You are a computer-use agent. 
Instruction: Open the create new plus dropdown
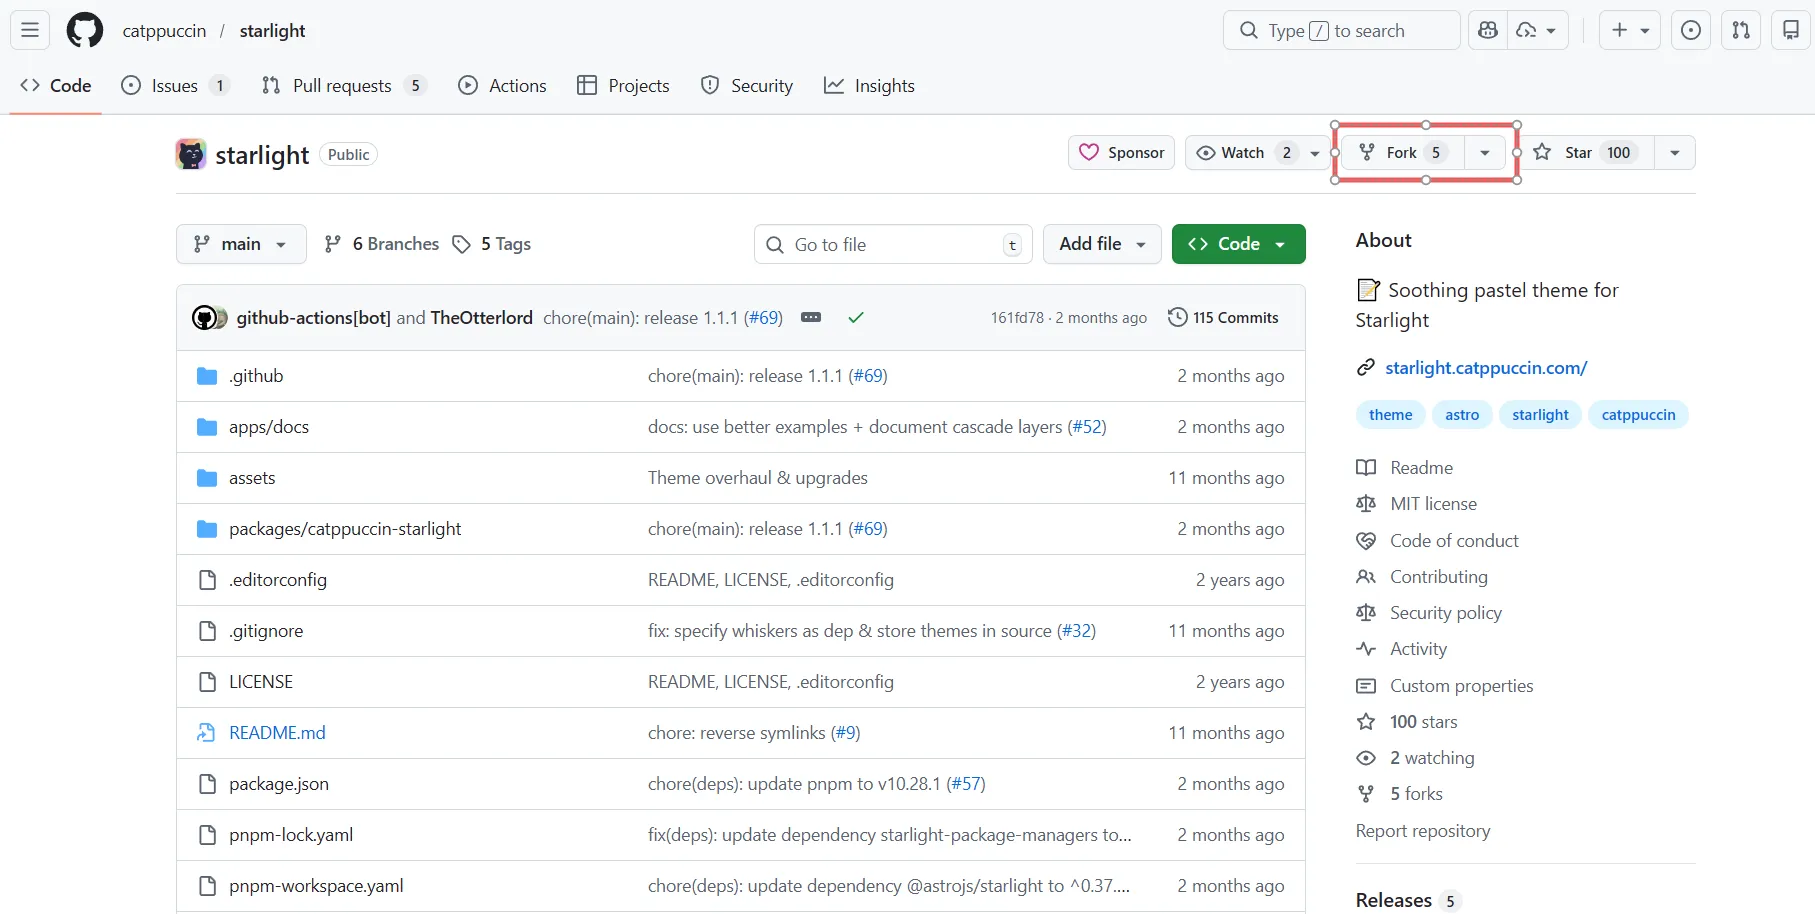pyautogui.click(x=1630, y=30)
